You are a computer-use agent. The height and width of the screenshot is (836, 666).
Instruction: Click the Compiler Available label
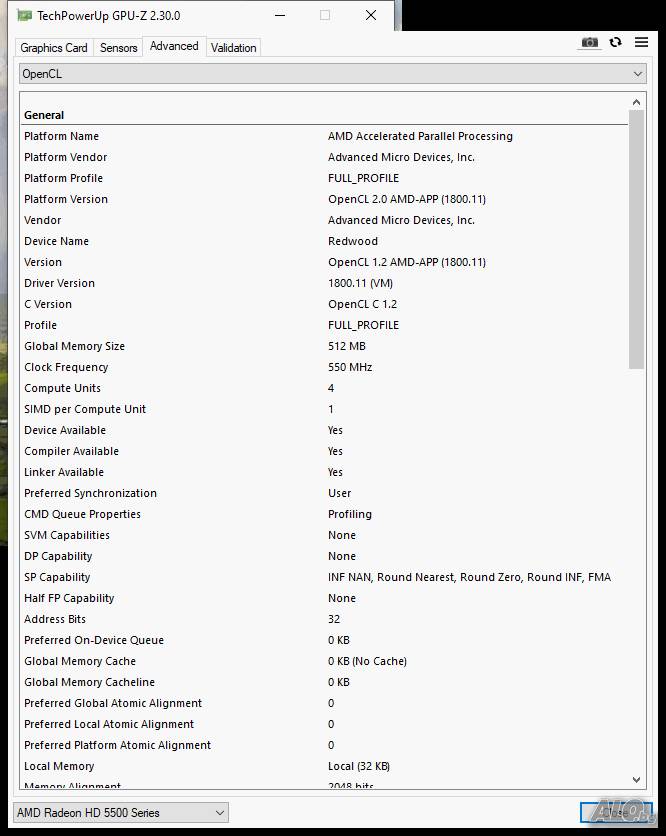(x=71, y=451)
